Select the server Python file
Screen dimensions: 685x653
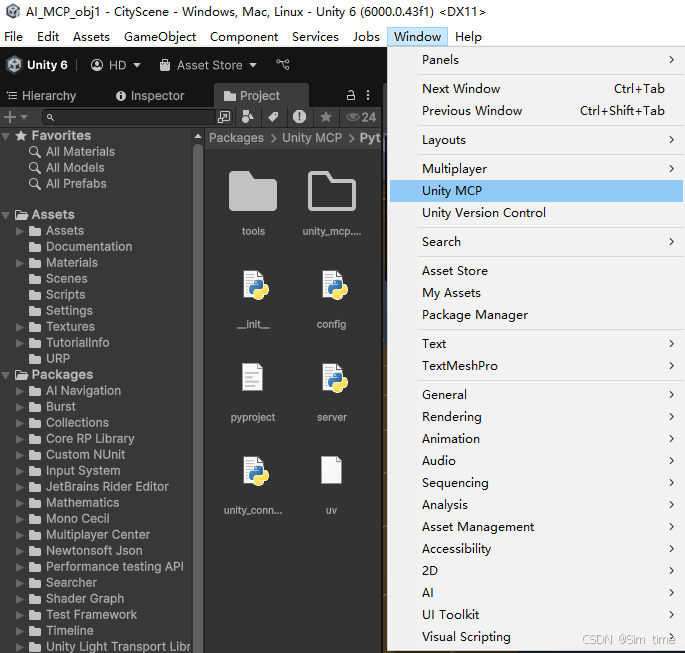click(334, 378)
